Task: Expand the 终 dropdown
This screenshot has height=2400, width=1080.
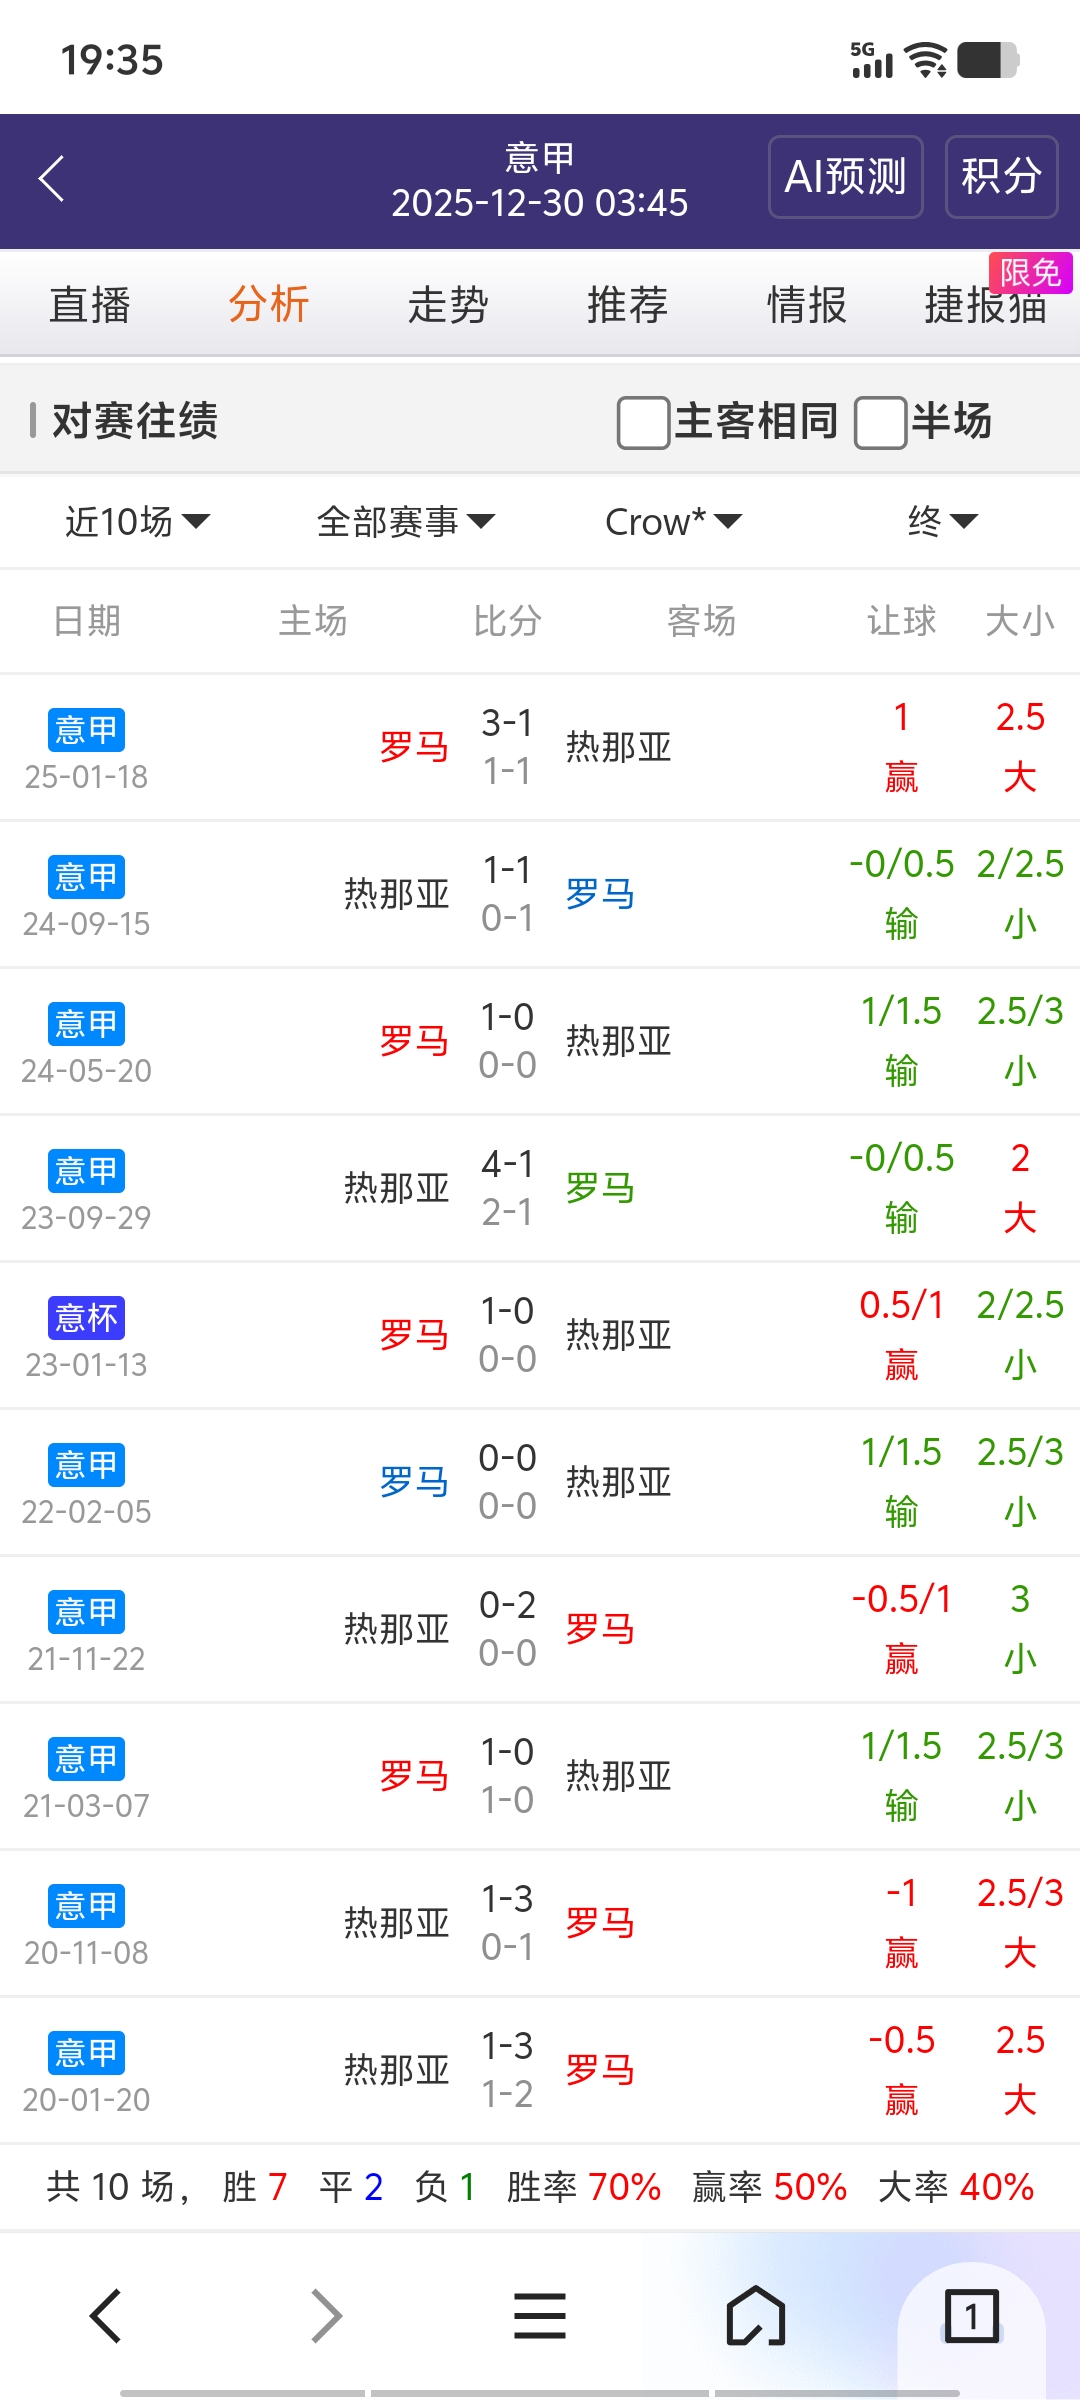Action: [941, 522]
